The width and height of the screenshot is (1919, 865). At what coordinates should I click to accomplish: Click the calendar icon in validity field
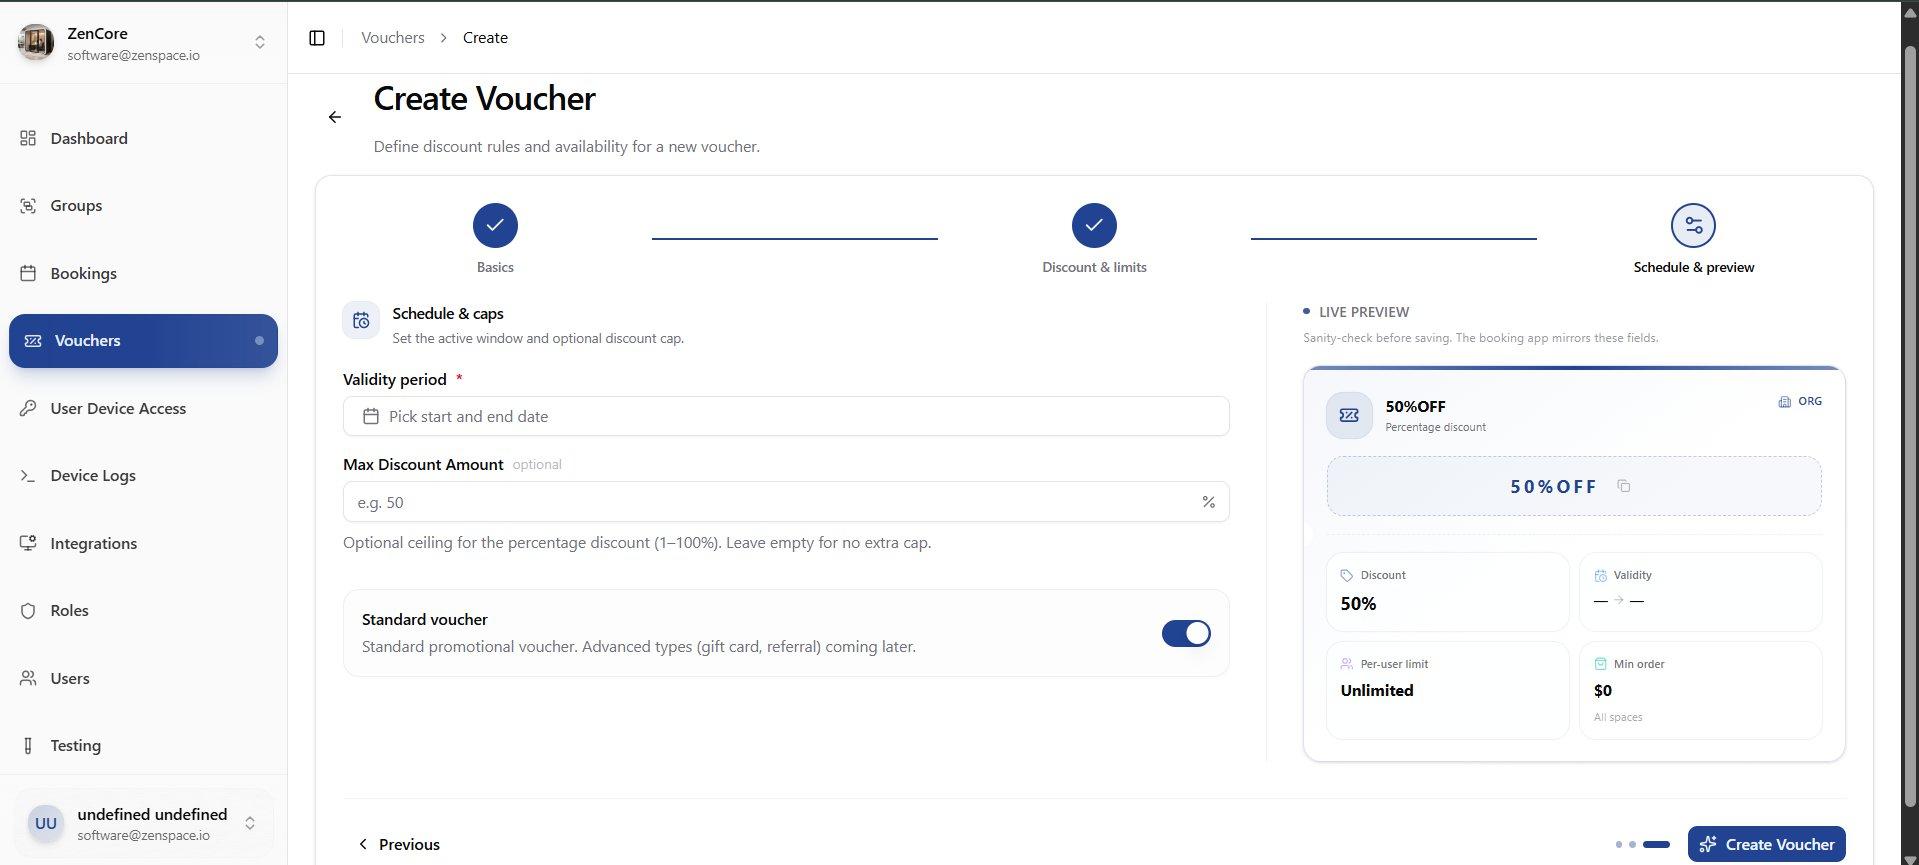click(x=371, y=416)
